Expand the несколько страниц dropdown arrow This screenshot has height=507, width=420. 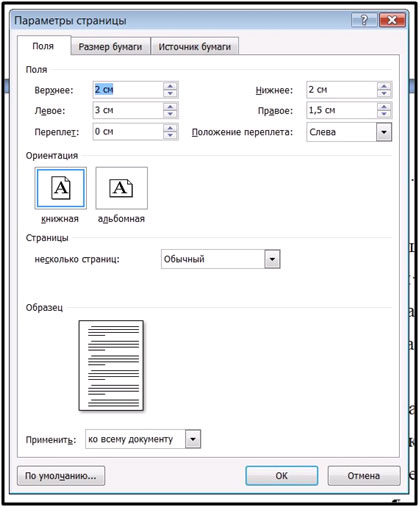[x=272, y=259]
